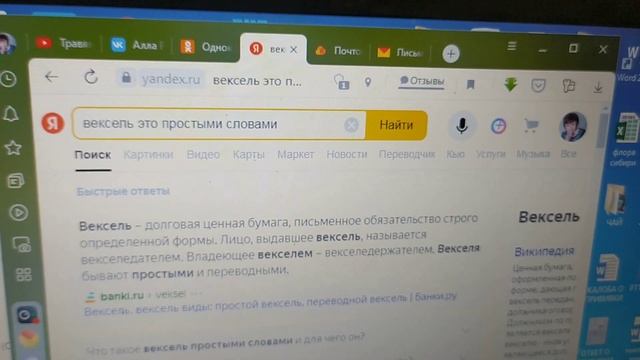Open history from the sidebar clock icon
Viewport: 640px width, 360px height.
[x=8, y=79]
